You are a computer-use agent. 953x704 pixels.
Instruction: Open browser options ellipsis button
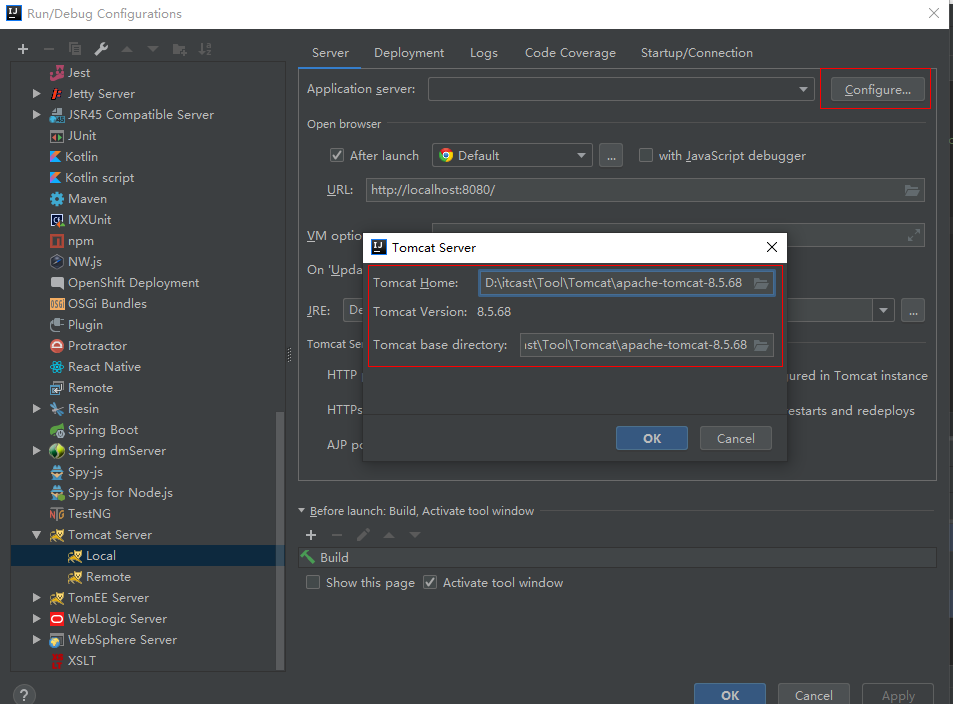[611, 156]
